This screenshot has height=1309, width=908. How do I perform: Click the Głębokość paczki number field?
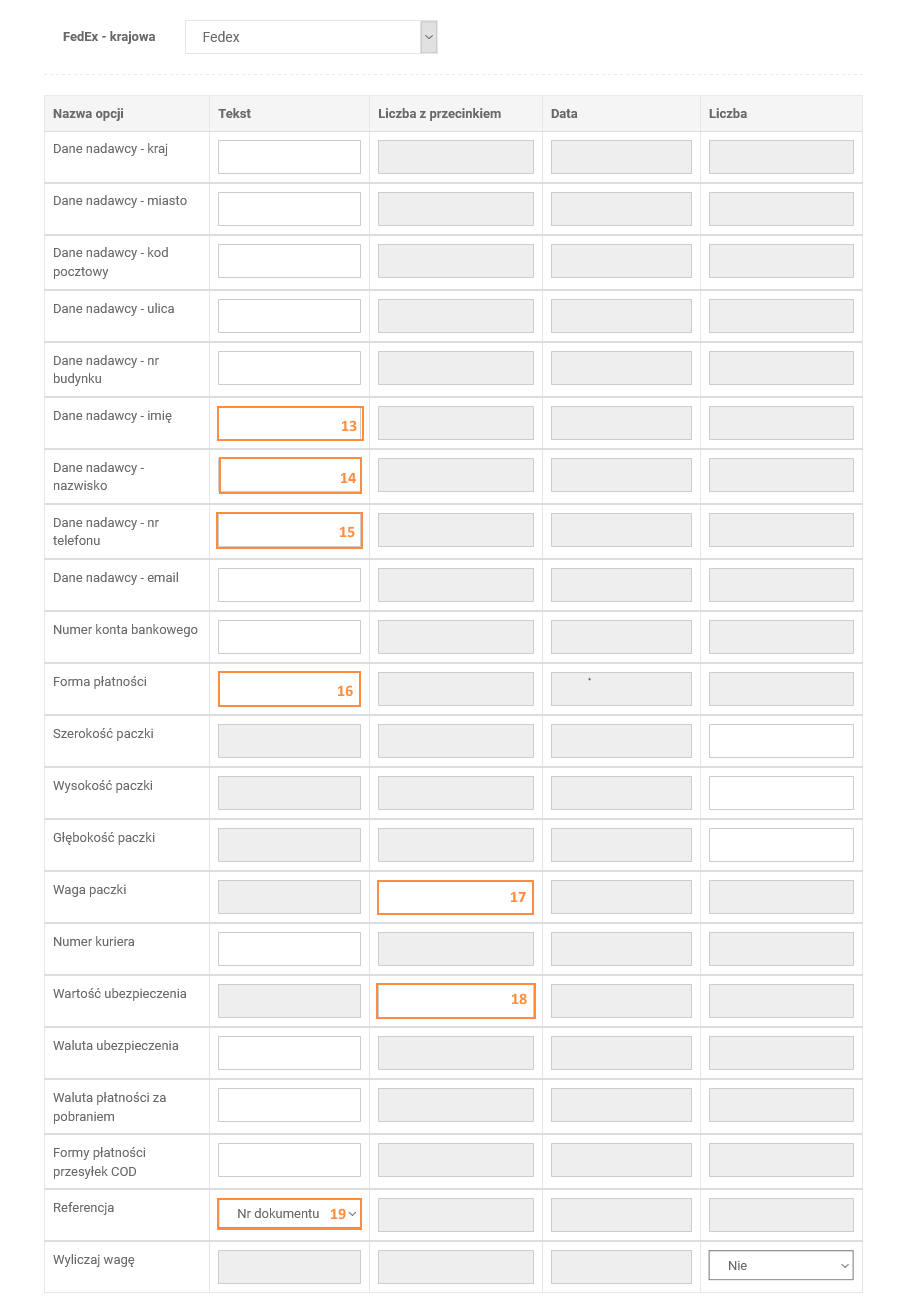click(780, 845)
